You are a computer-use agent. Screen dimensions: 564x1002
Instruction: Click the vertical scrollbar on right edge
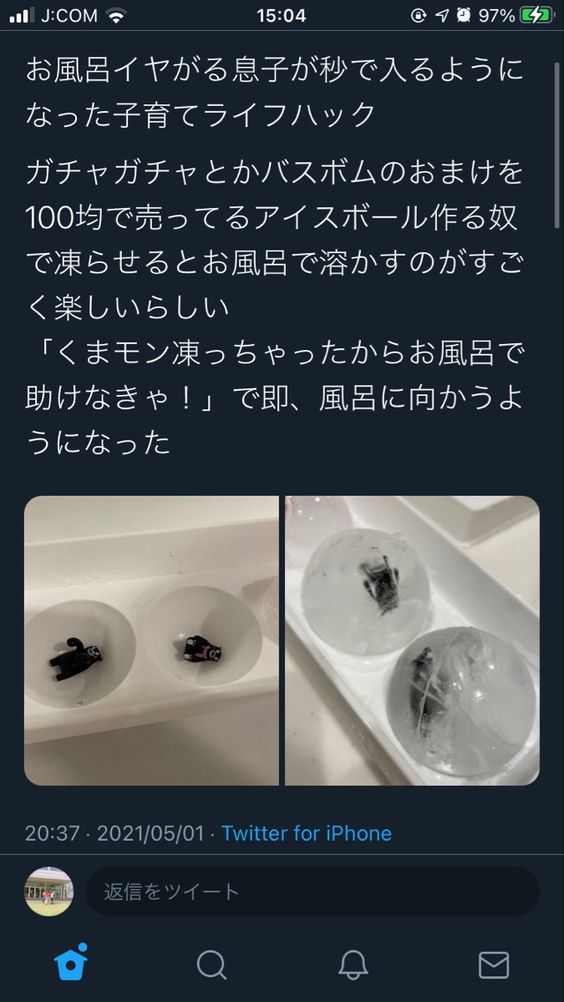tap(557, 145)
